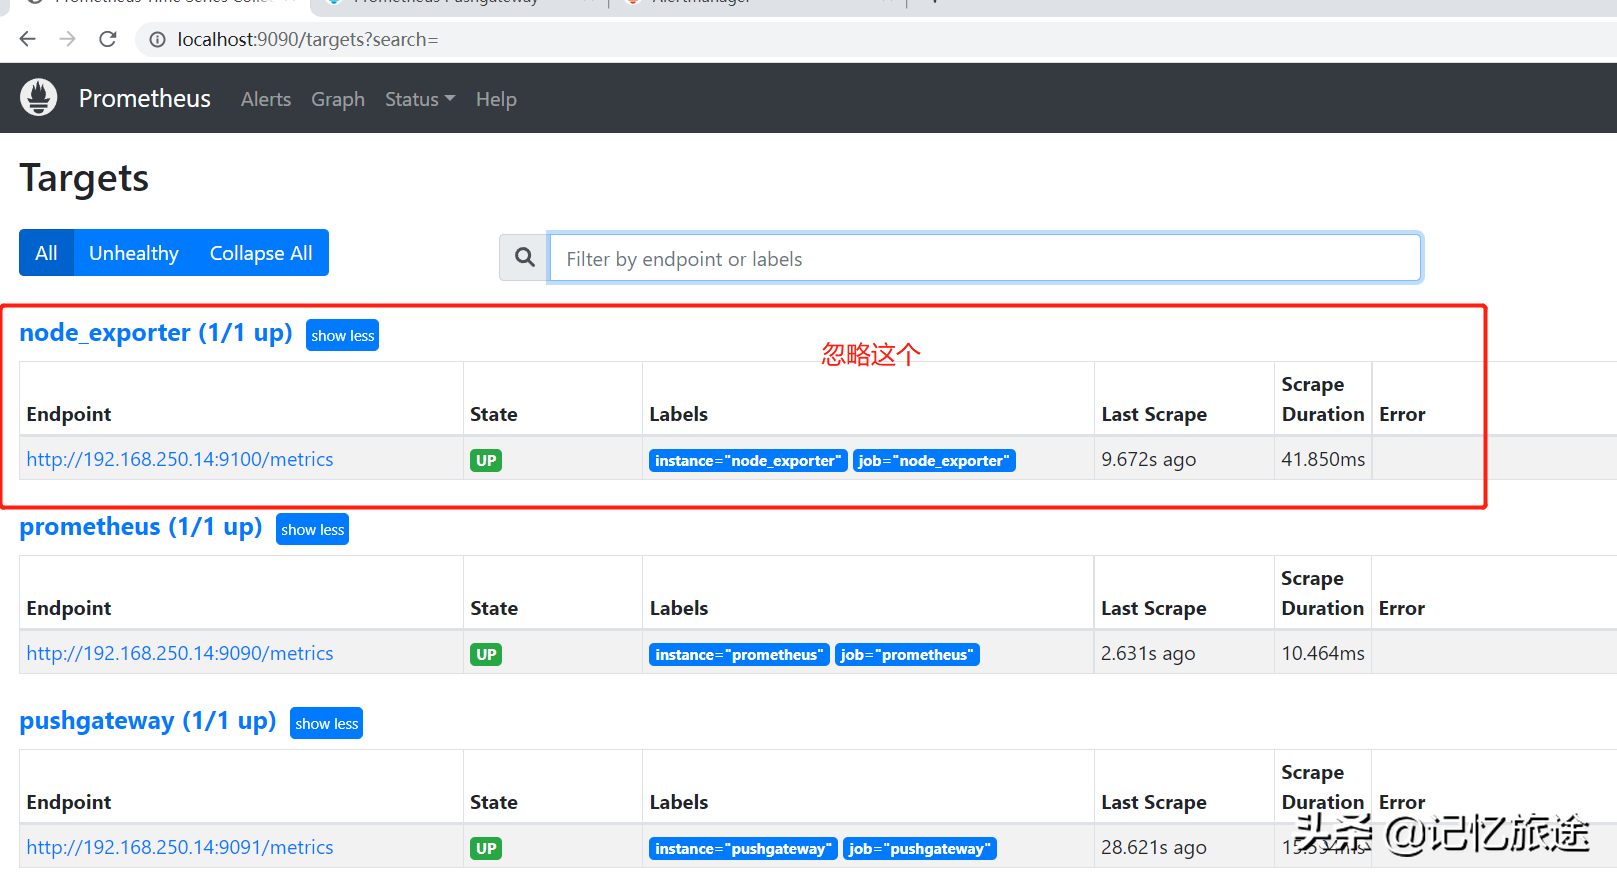Click prometheus table State header
The height and width of the screenshot is (880, 1617).
tap(494, 608)
